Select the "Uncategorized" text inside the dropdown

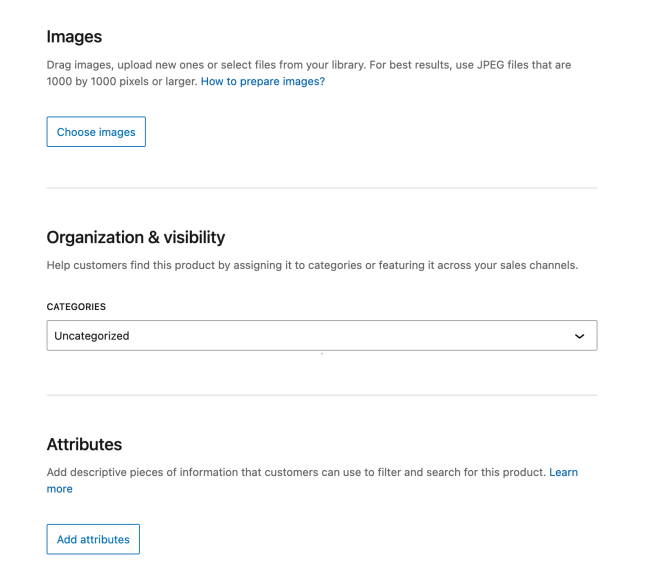pos(92,336)
